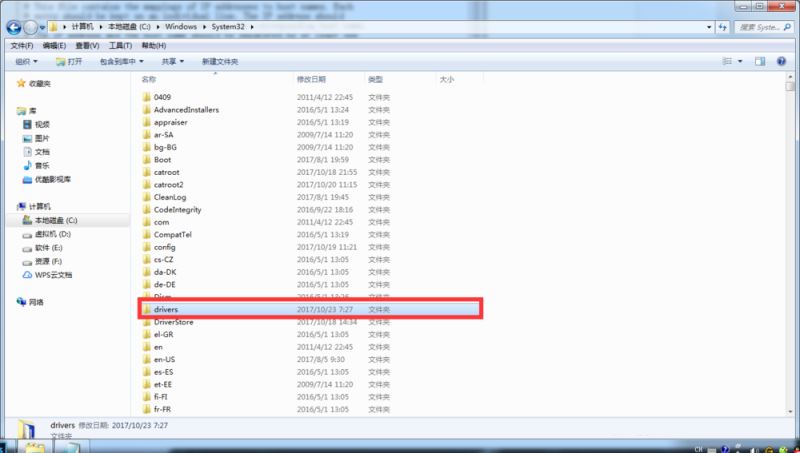Image resolution: width=800 pixels, height=453 pixels.
Task: Select 优酷影视库 in navigation pane
Action: click(53, 180)
